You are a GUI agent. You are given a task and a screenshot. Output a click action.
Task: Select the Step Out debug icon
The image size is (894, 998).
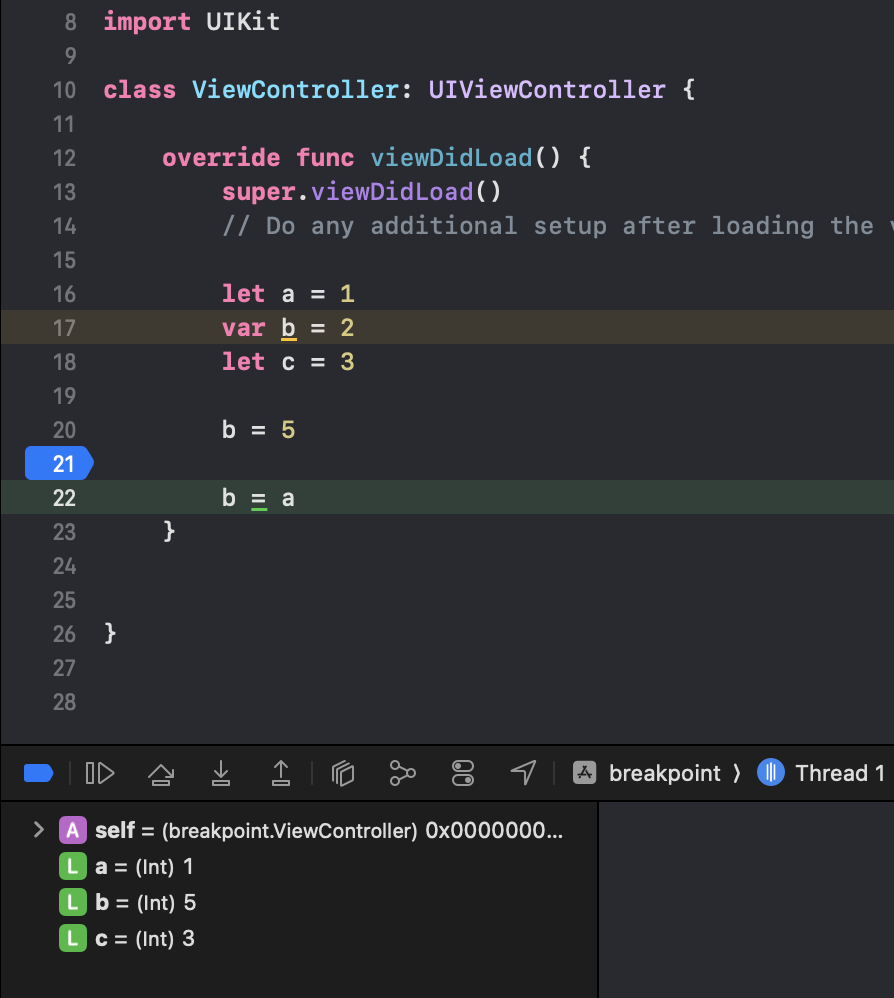[280, 773]
